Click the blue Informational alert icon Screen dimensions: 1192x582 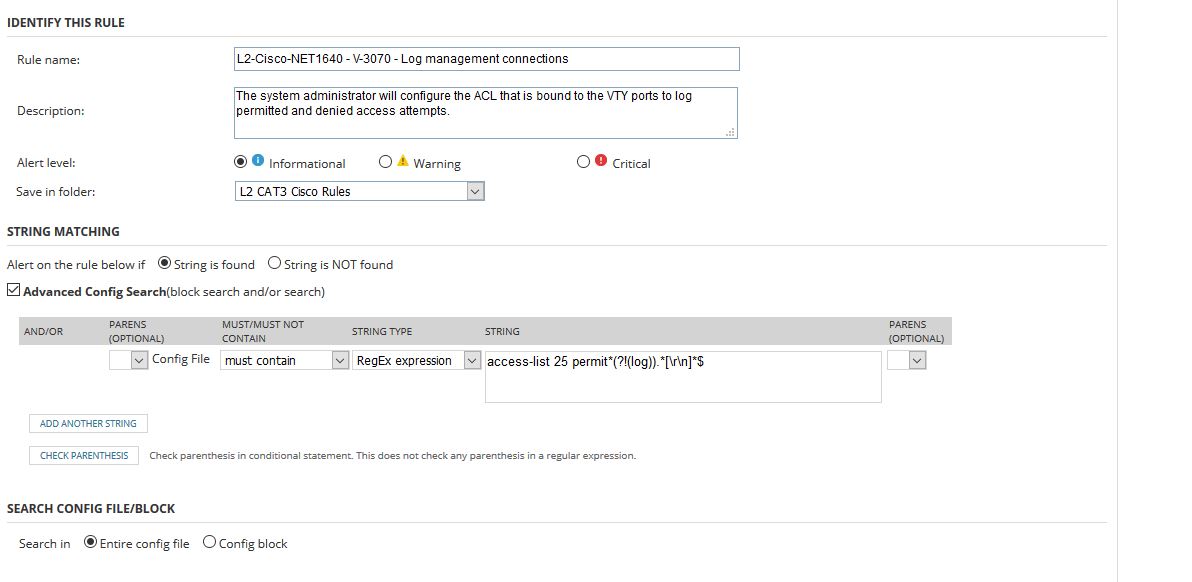258,160
